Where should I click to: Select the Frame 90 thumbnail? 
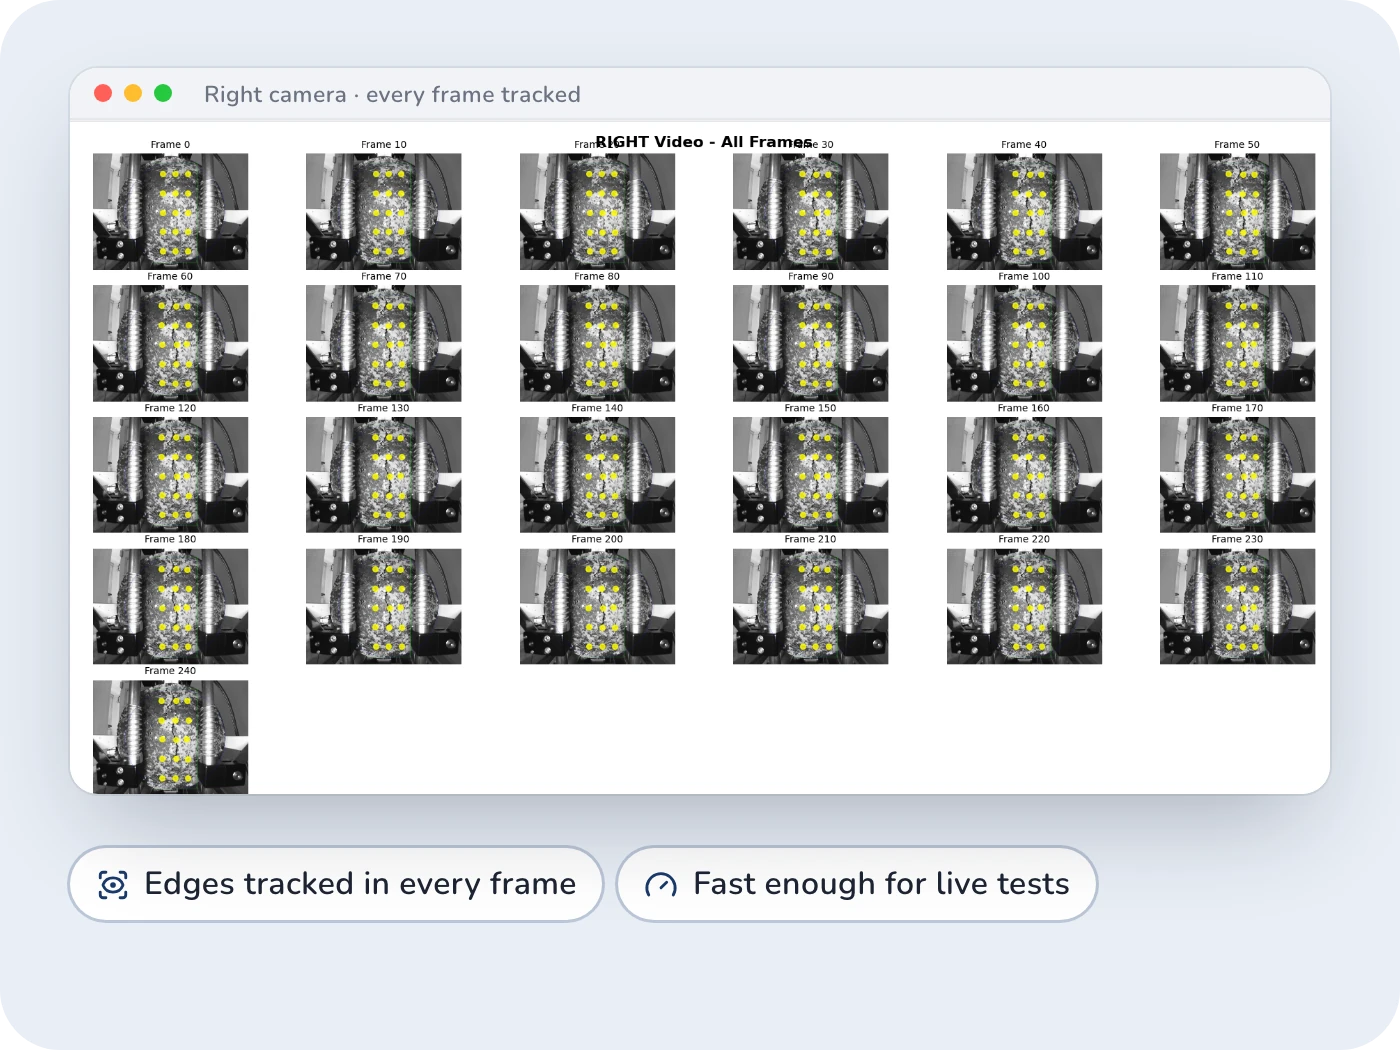(811, 343)
